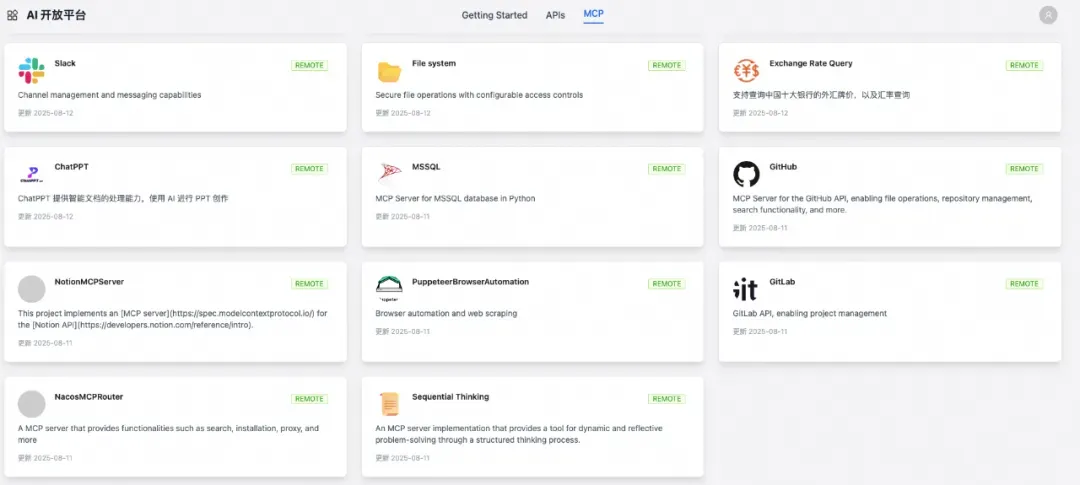
Task: Open the GitLab server title
Action: click(782, 282)
